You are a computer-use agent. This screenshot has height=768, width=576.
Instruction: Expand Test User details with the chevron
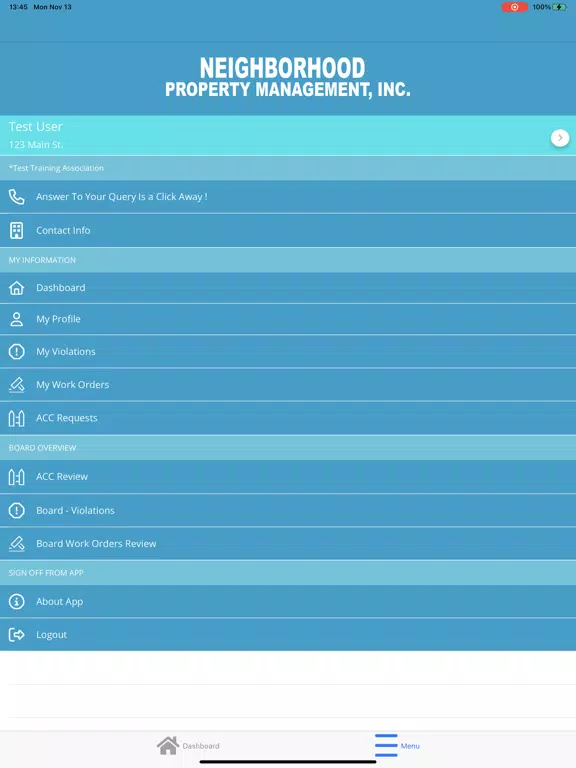[x=560, y=138]
